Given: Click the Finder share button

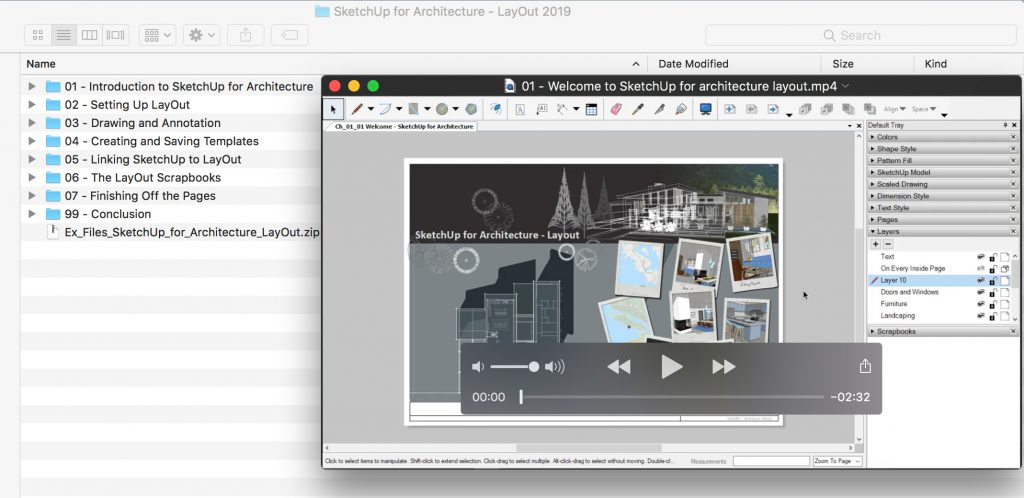Looking at the screenshot, I should pos(246,35).
